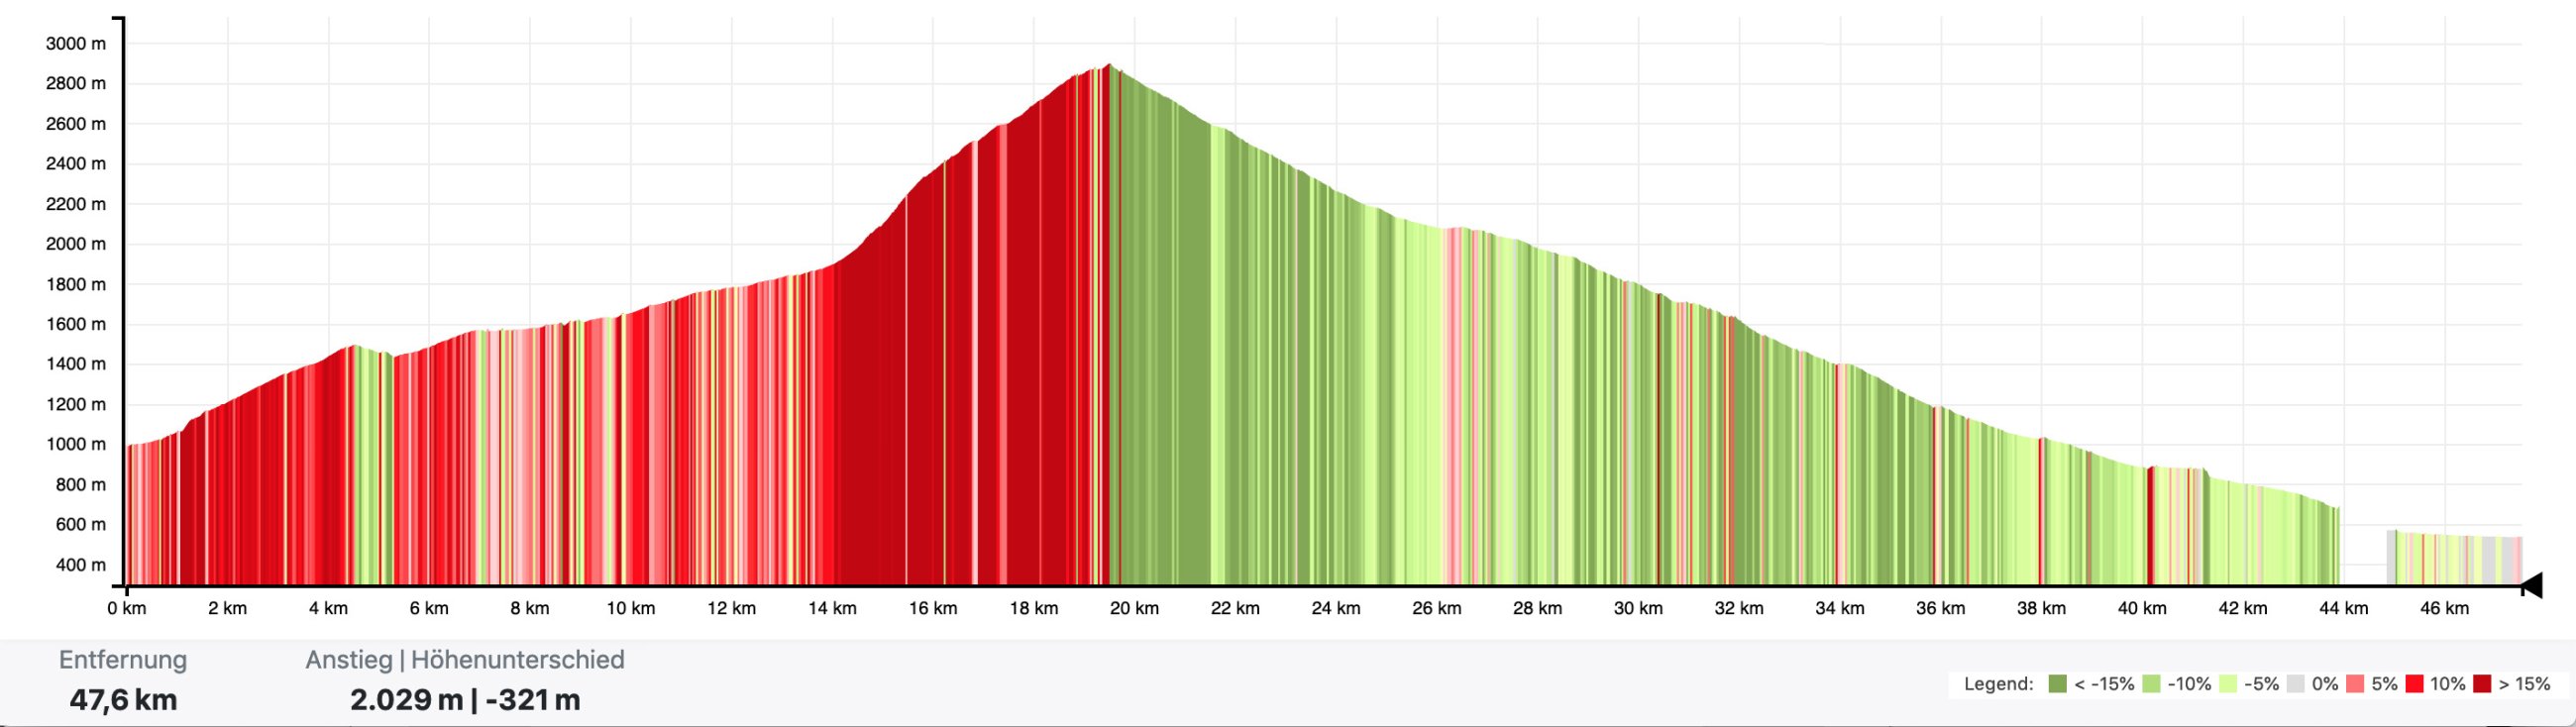
Task: Click the Entfernung label
Action: click(123, 660)
